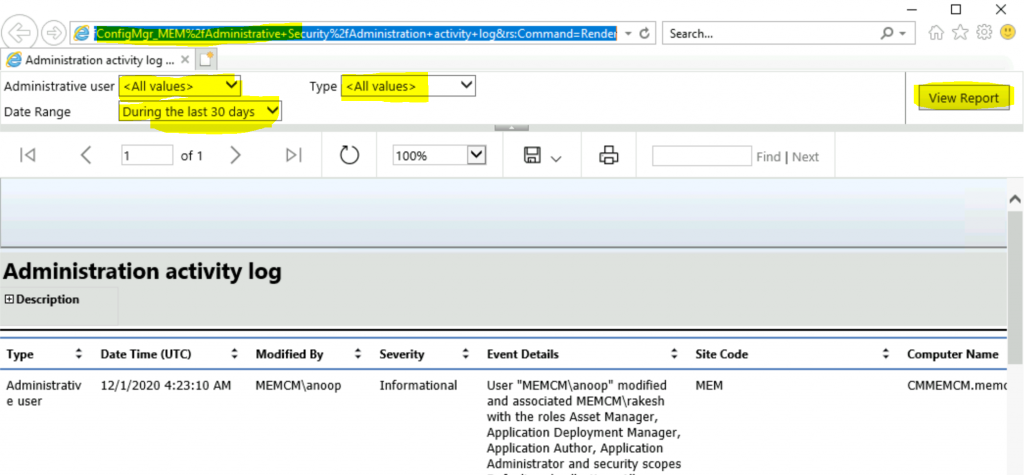Click the Administration activity log heading
Viewport: 1024px width, 475px height.
pyautogui.click(x=142, y=271)
